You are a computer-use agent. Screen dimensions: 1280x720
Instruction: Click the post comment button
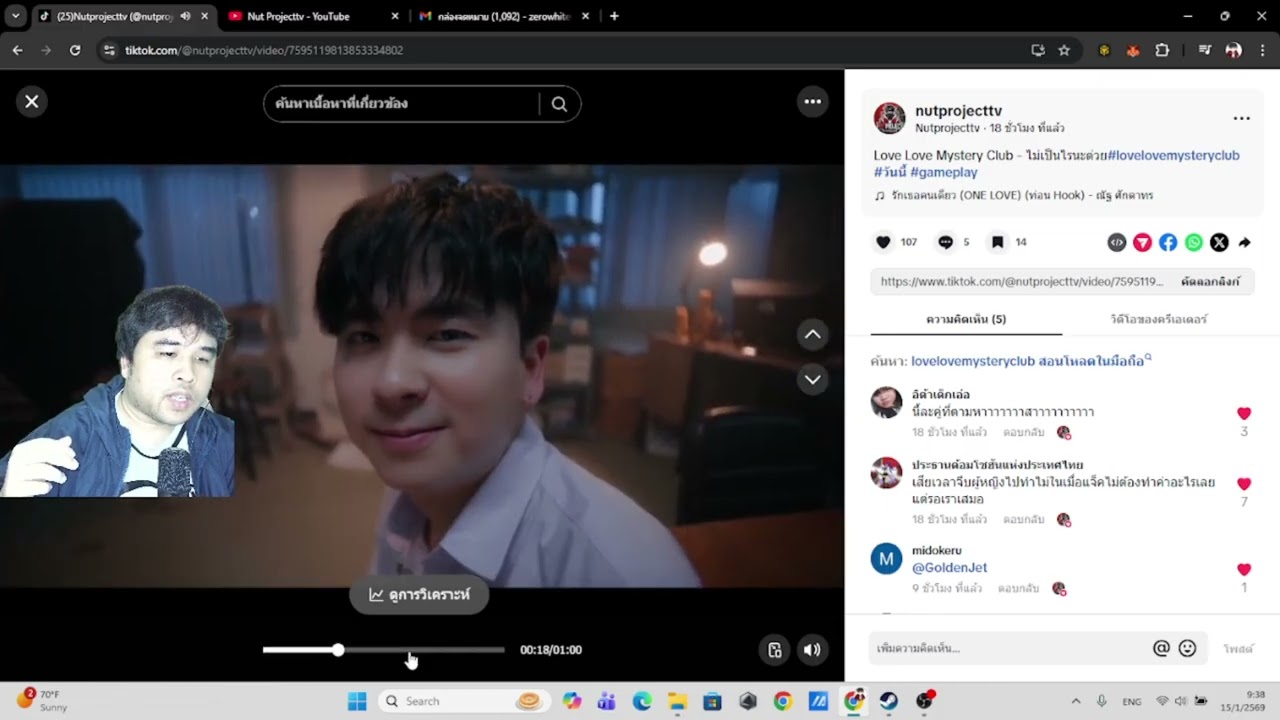coord(1238,649)
